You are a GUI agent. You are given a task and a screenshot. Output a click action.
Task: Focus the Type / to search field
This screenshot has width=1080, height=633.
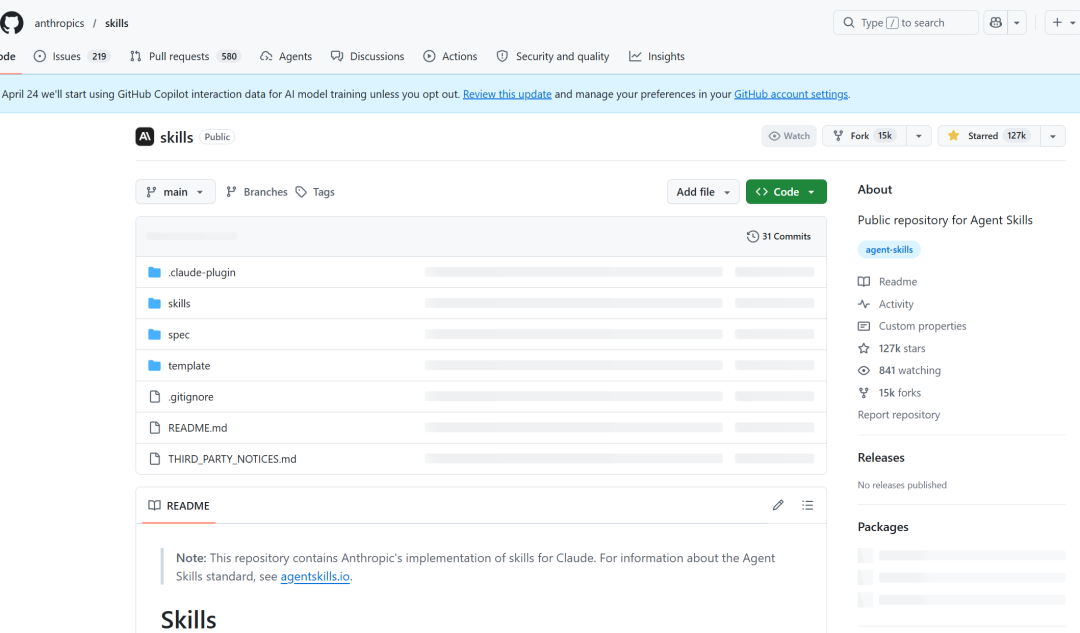tap(906, 23)
